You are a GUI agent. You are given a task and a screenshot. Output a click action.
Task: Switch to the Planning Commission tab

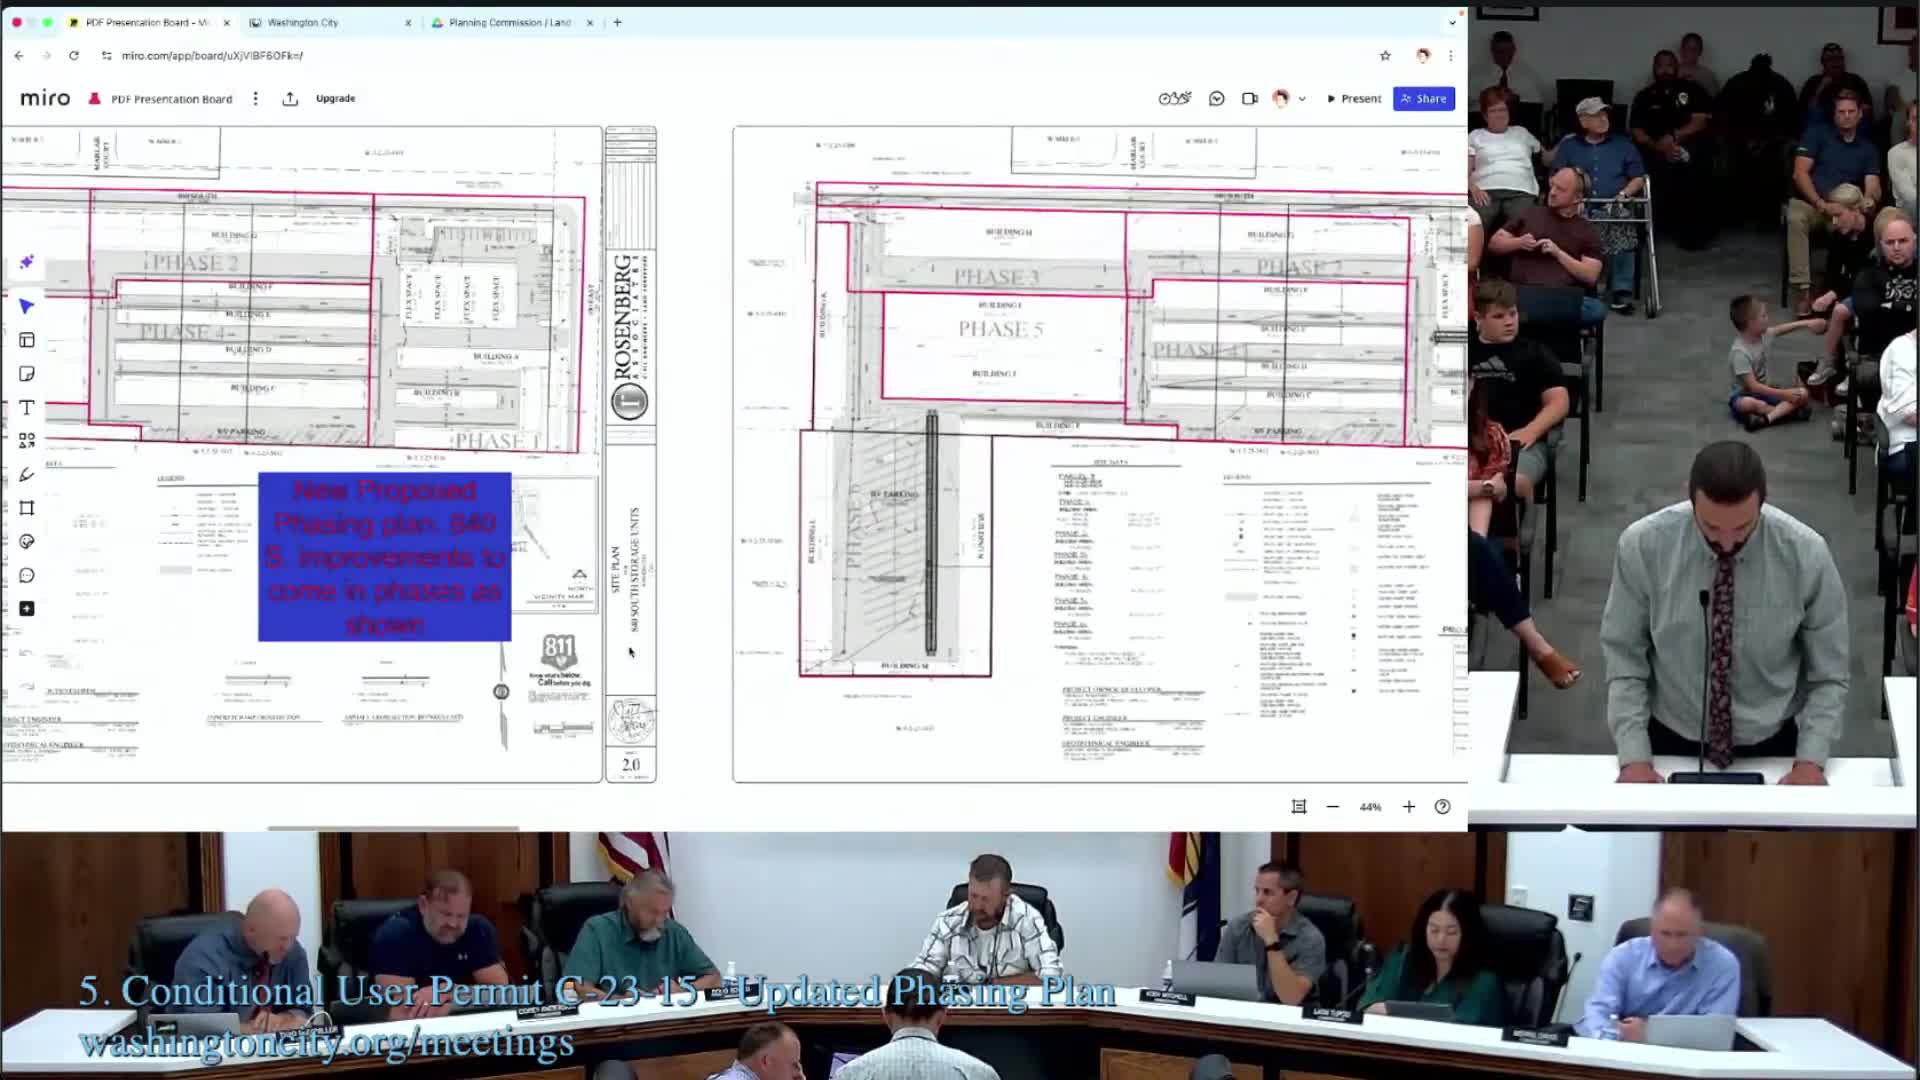pyautogui.click(x=505, y=21)
